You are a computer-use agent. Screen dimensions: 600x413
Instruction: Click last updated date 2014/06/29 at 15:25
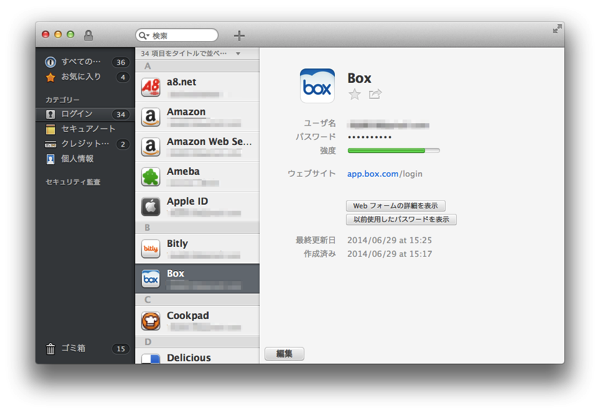point(390,240)
